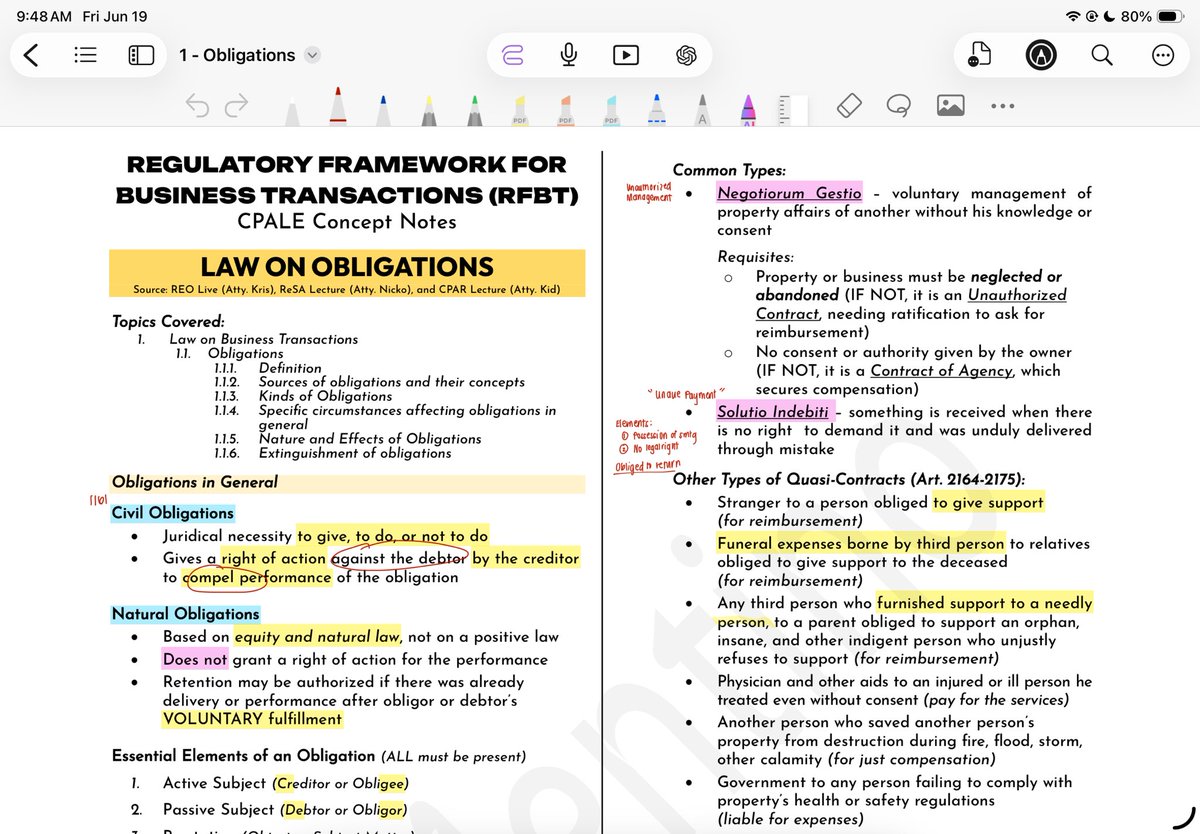1200x834 pixels.
Task: Tap the 'Civil Obligations' blue heading
Action: coord(173,513)
